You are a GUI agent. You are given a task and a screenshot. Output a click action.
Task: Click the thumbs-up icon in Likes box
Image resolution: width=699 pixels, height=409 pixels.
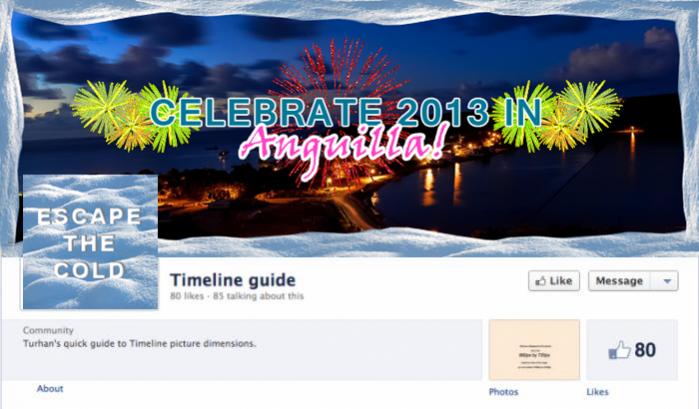pyautogui.click(x=620, y=350)
